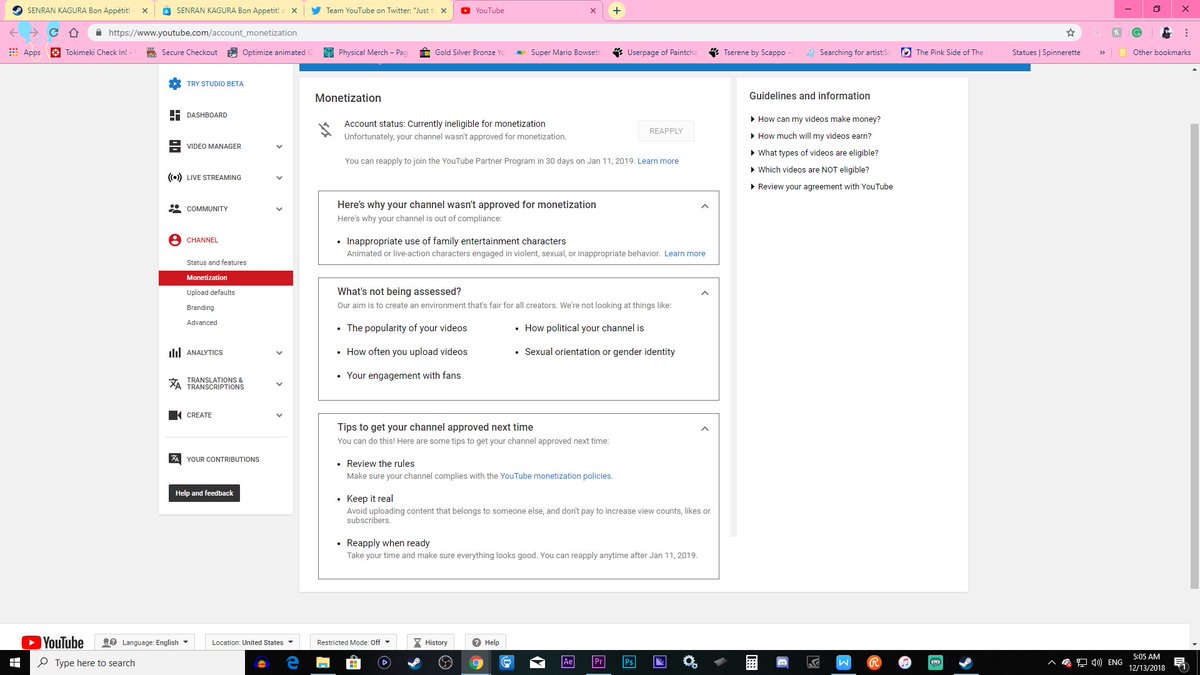1200x675 pixels.
Task: Click the Try Studio Beta gear icon
Action: coord(175,84)
